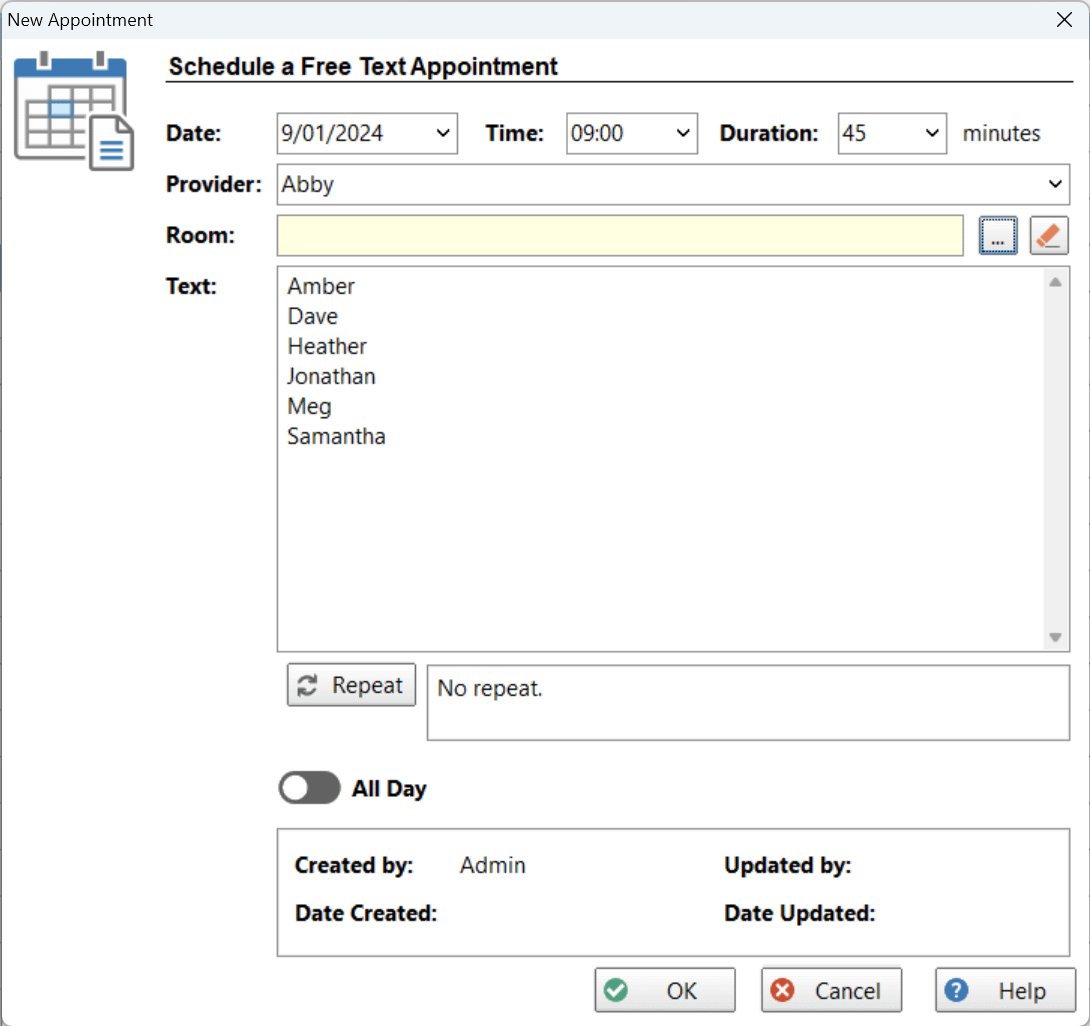Click the calendar appointment icon
Screen dimensions: 1090x1026
(74, 111)
